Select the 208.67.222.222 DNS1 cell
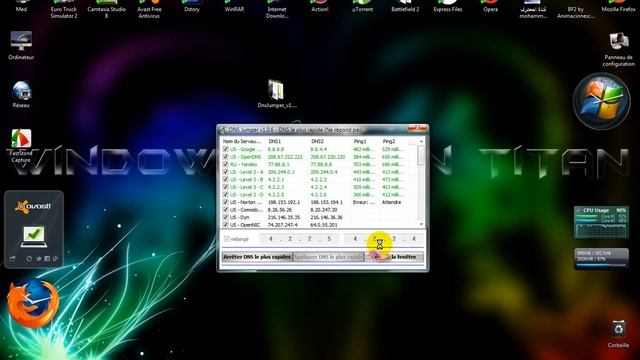This screenshot has height=360, width=640. (x=285, y=157)
